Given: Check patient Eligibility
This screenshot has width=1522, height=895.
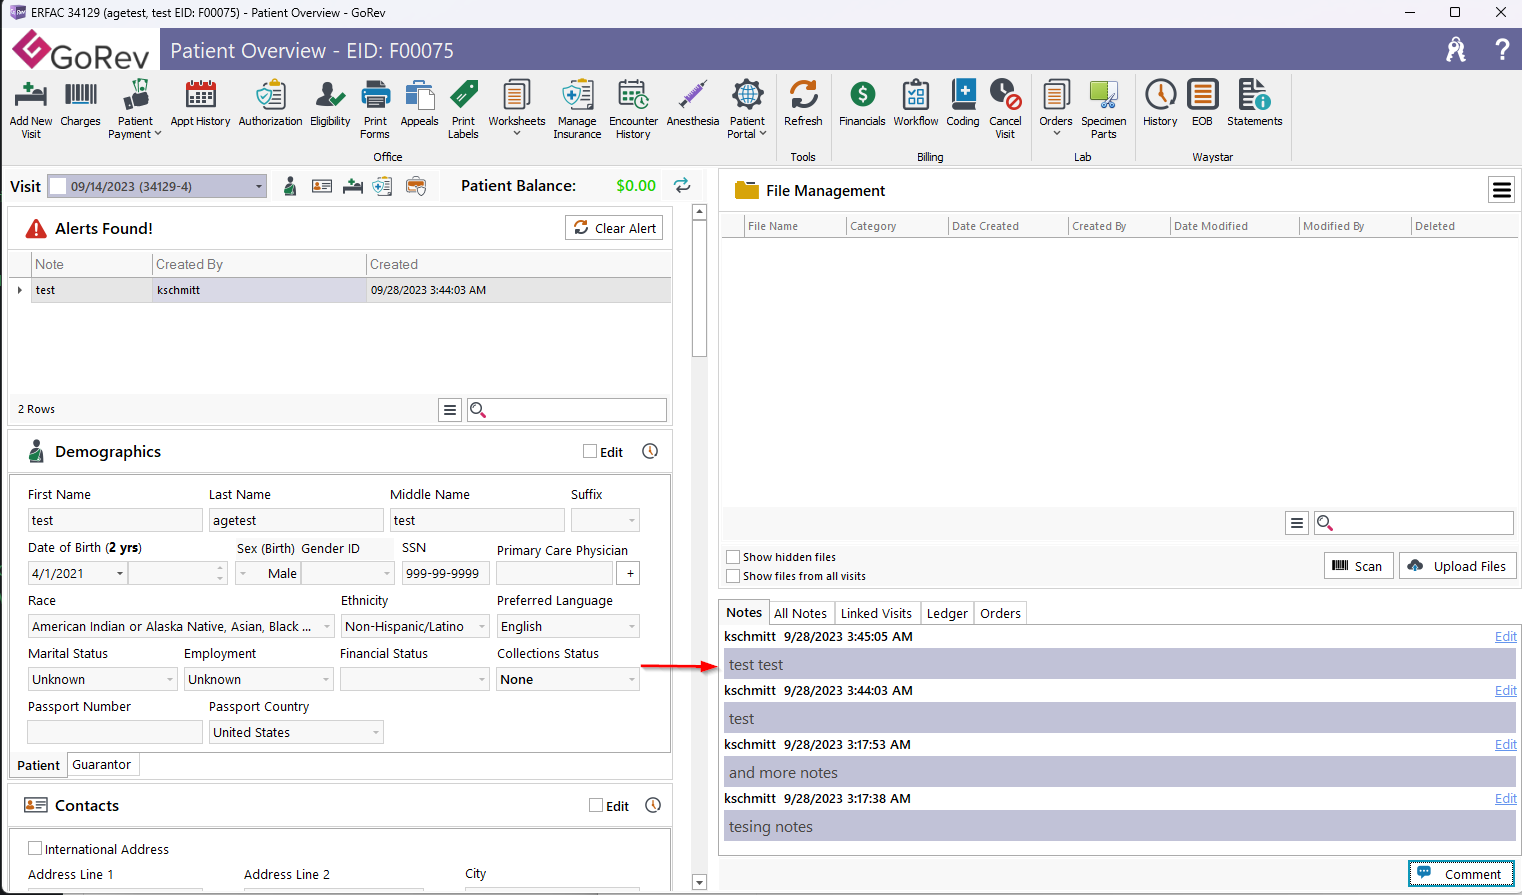Looking at the screenshot, I should [x=330, y=104].
